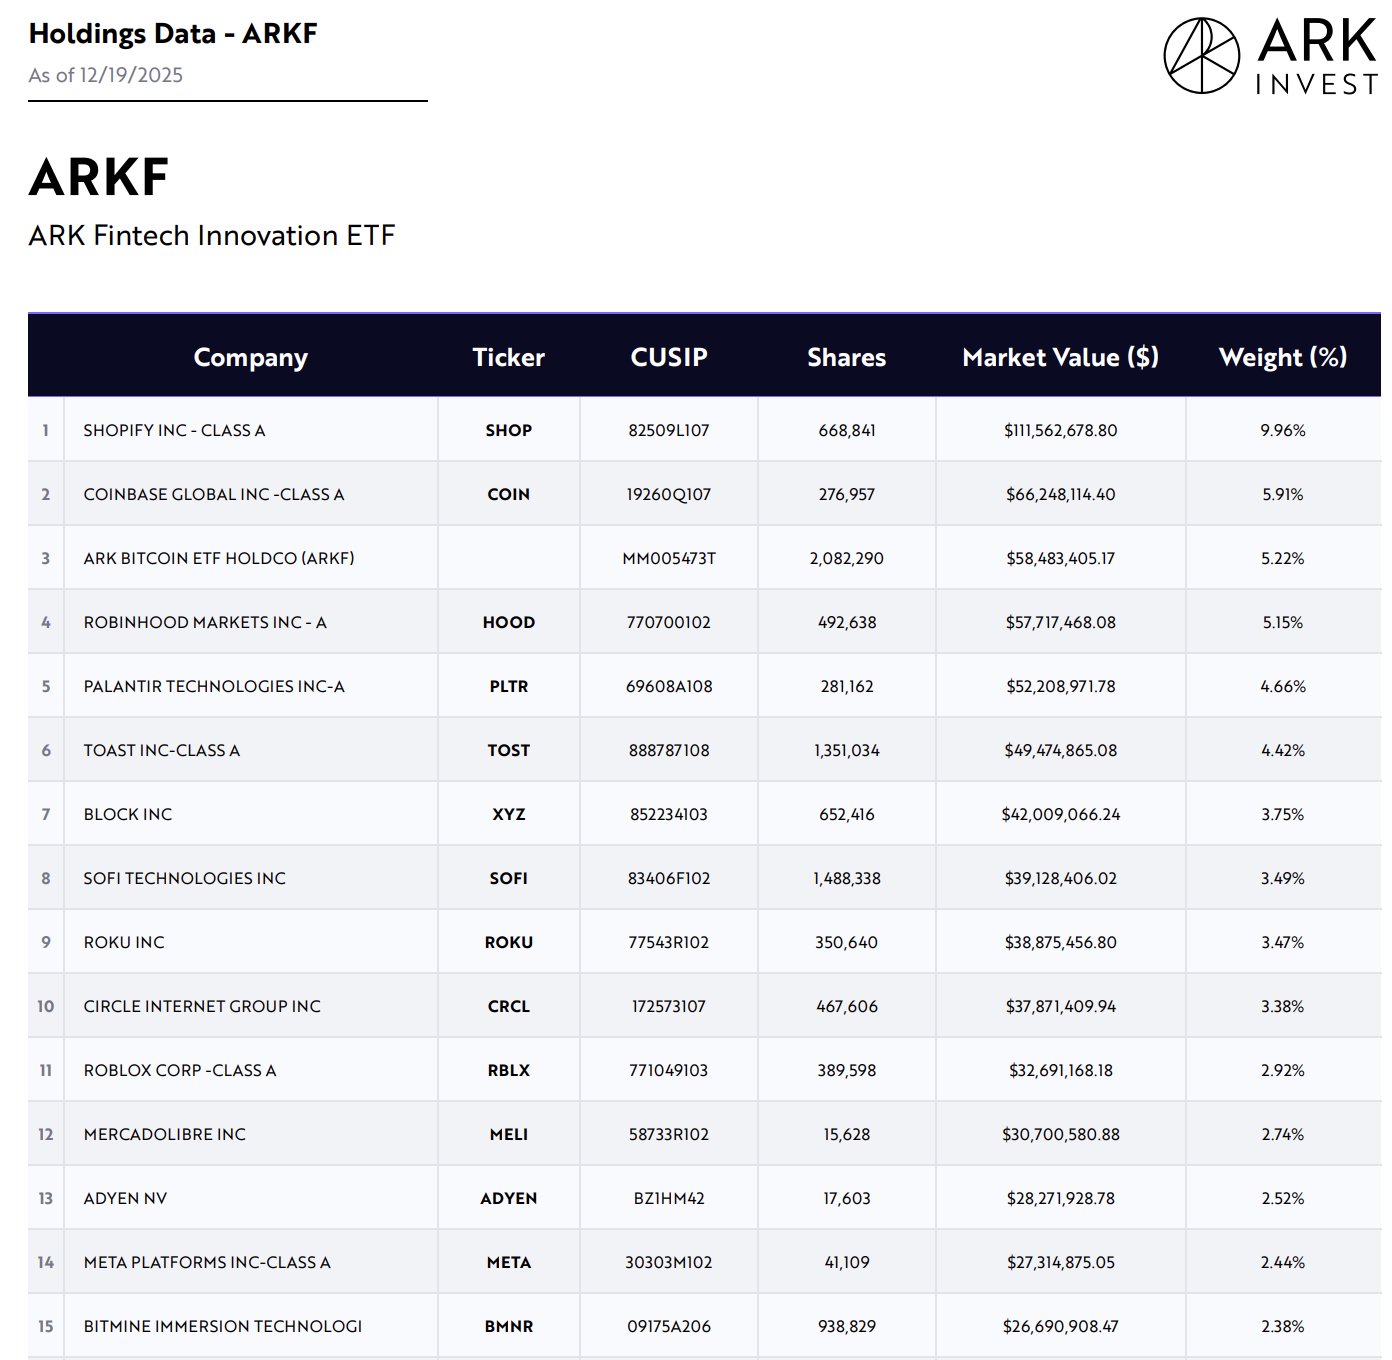Click the Holdings Data - ARKF title

point(173,34)
